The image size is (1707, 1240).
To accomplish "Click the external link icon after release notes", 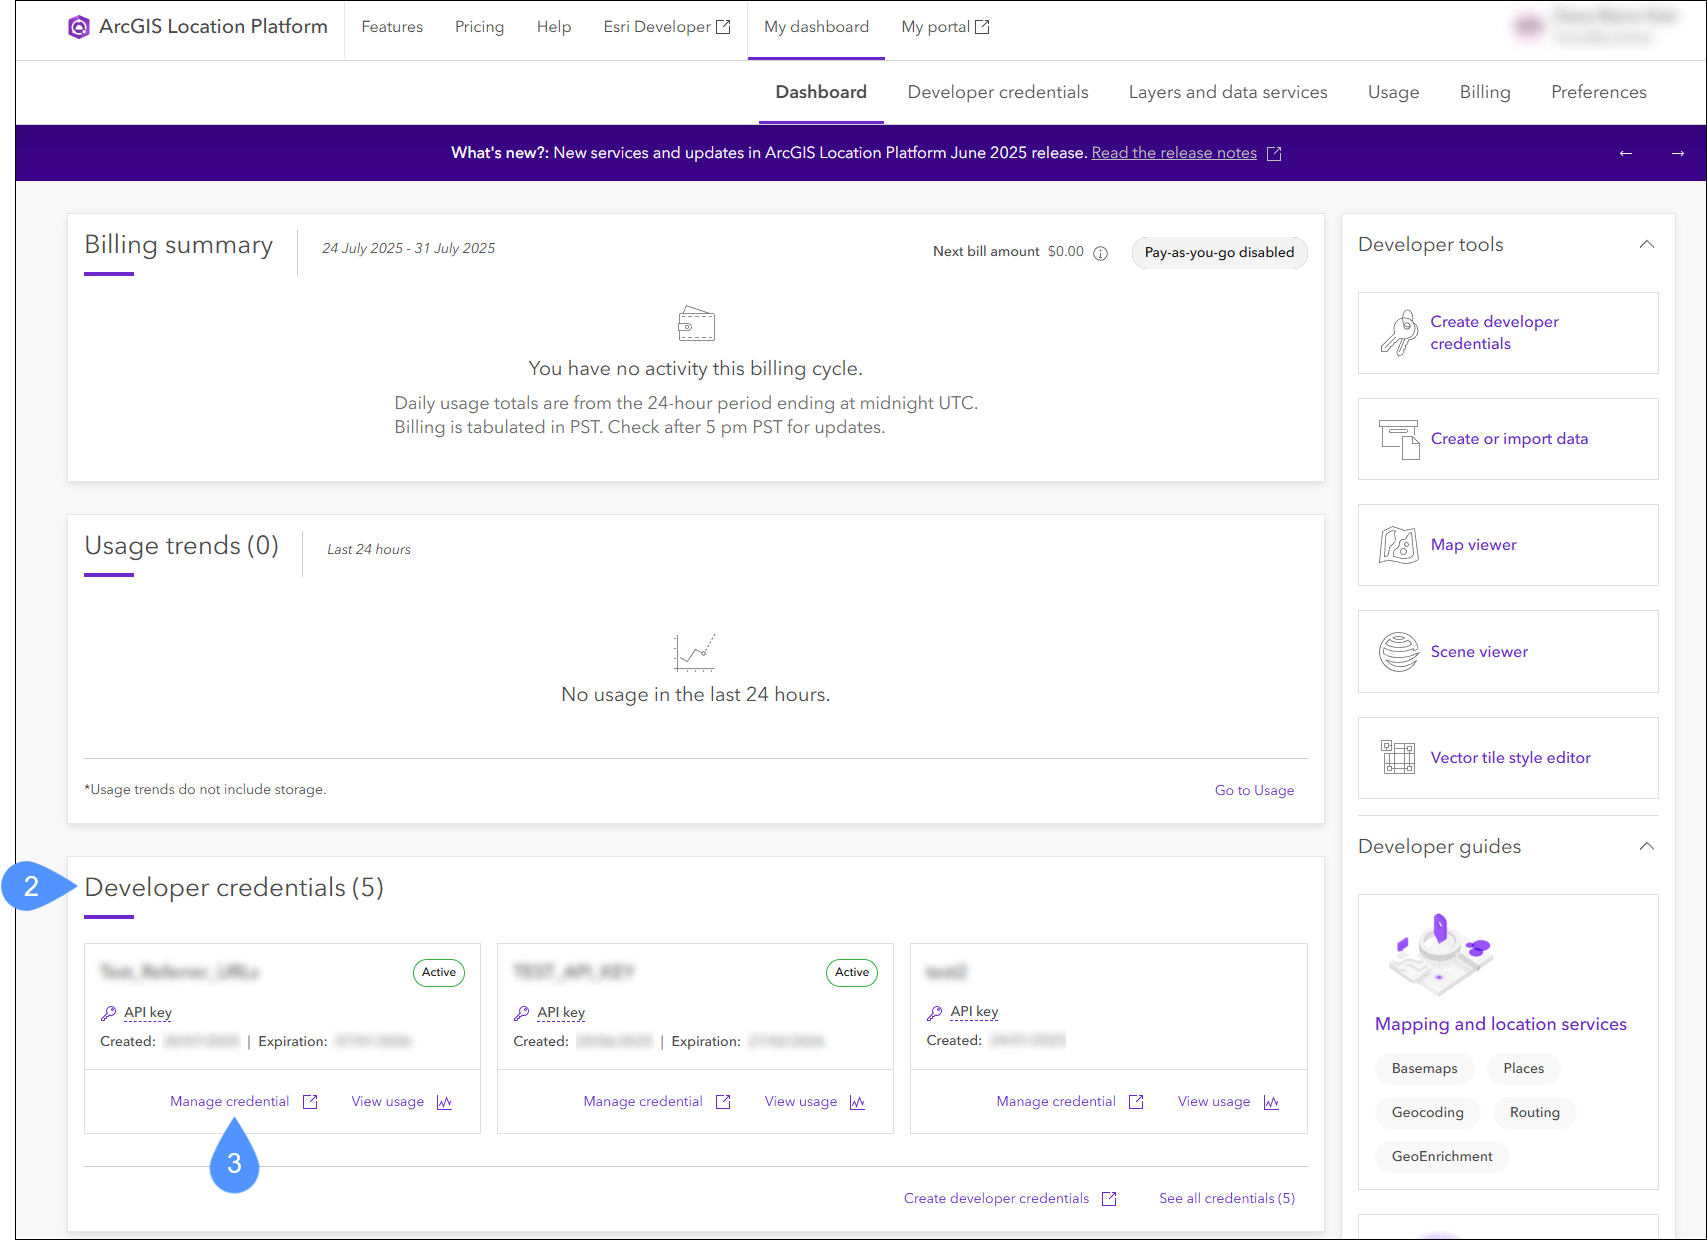I will (x=1274, y=153).
